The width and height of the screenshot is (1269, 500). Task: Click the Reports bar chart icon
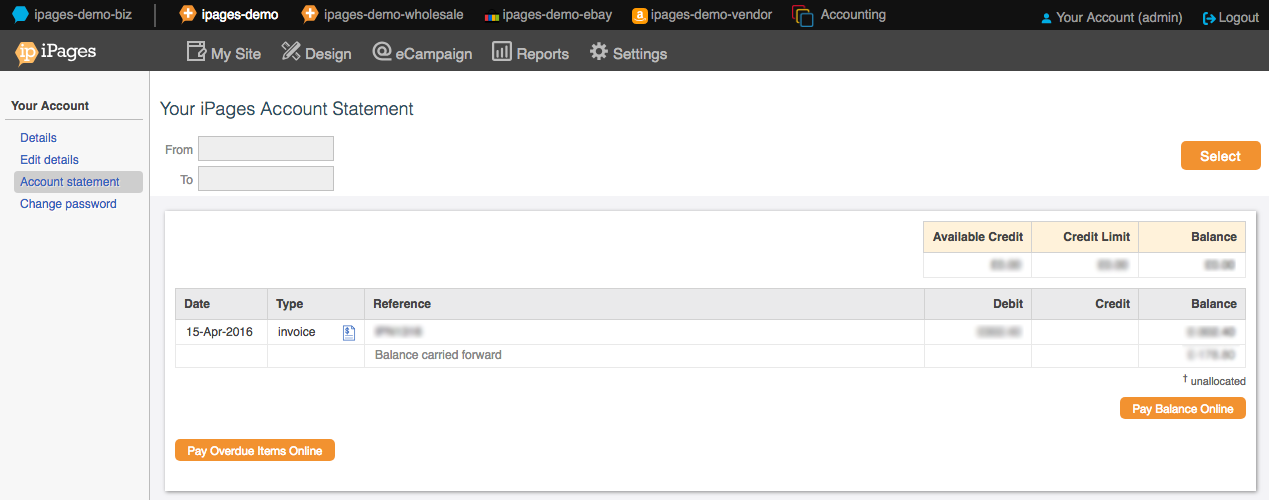[x=502, y=51]
